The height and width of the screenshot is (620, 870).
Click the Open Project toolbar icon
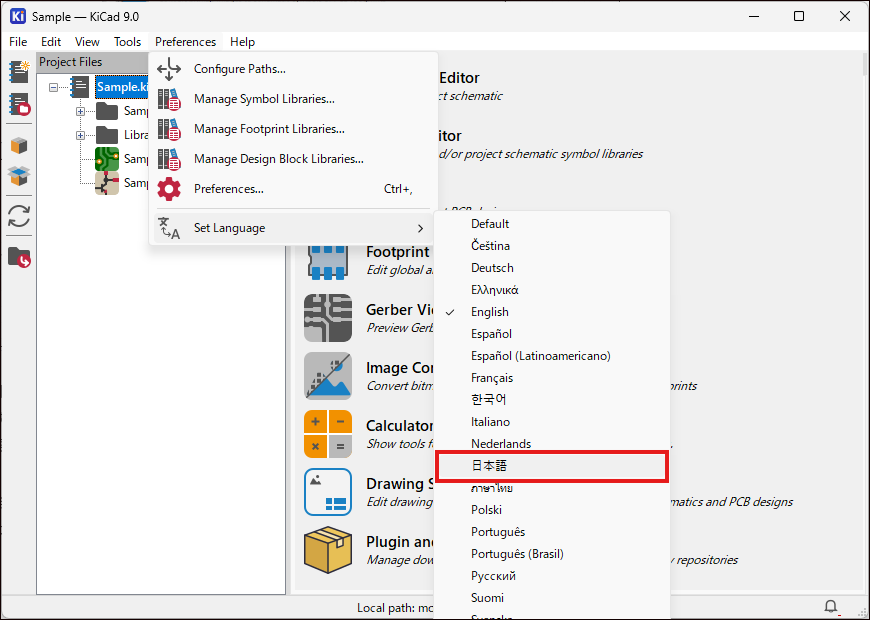tap(19, 105)
